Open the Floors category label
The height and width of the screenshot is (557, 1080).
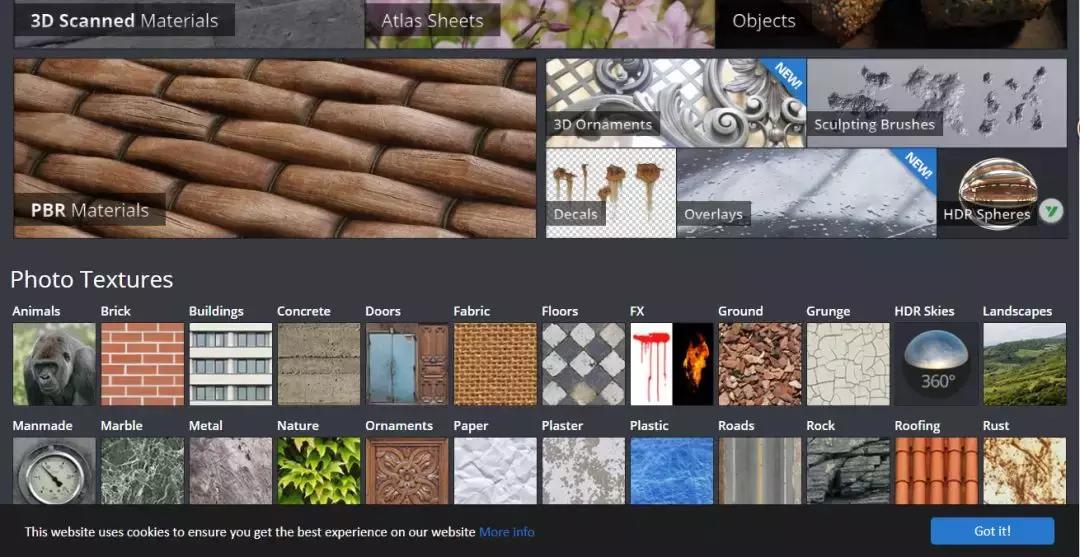coord(560,311)
